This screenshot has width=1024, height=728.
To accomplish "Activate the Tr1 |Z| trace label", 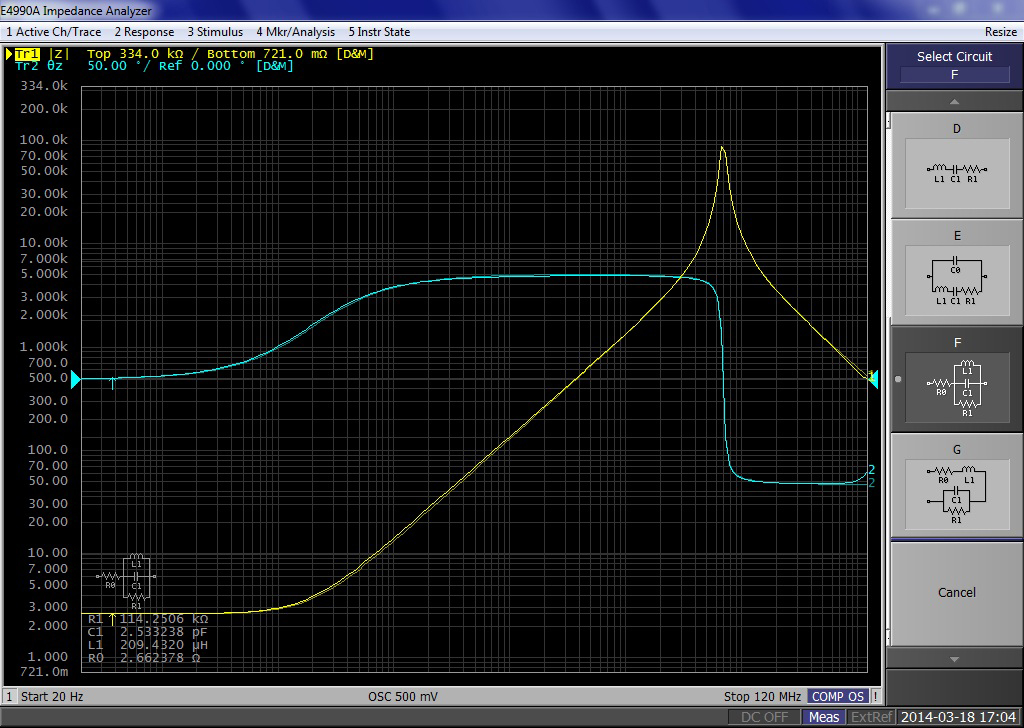I will 43,54.
